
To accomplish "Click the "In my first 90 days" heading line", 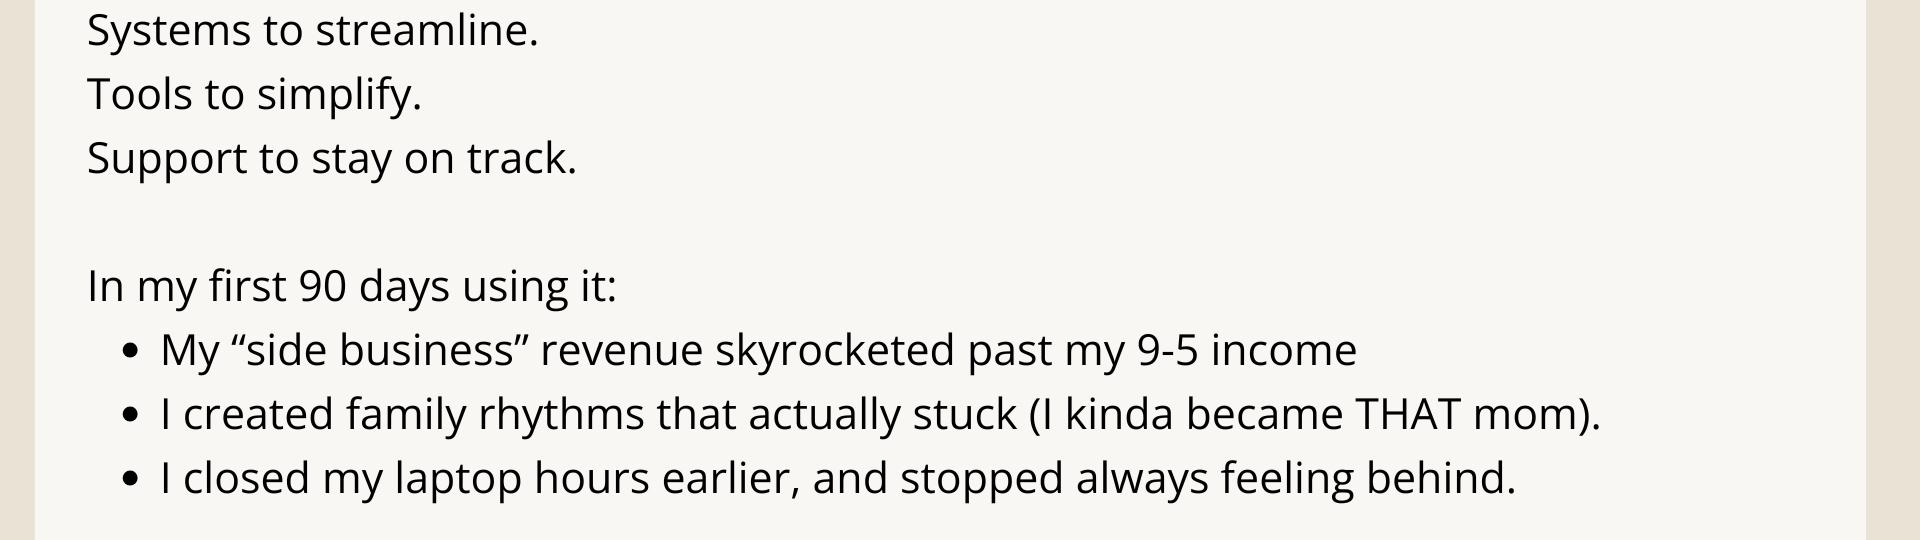I will [x=351, y=287].
